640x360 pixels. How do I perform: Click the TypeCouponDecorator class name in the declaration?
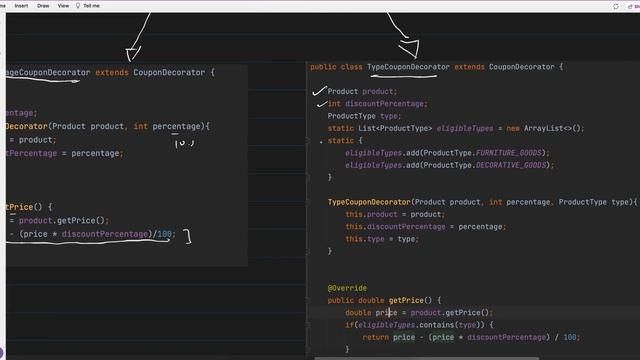[x=408, y=67]
